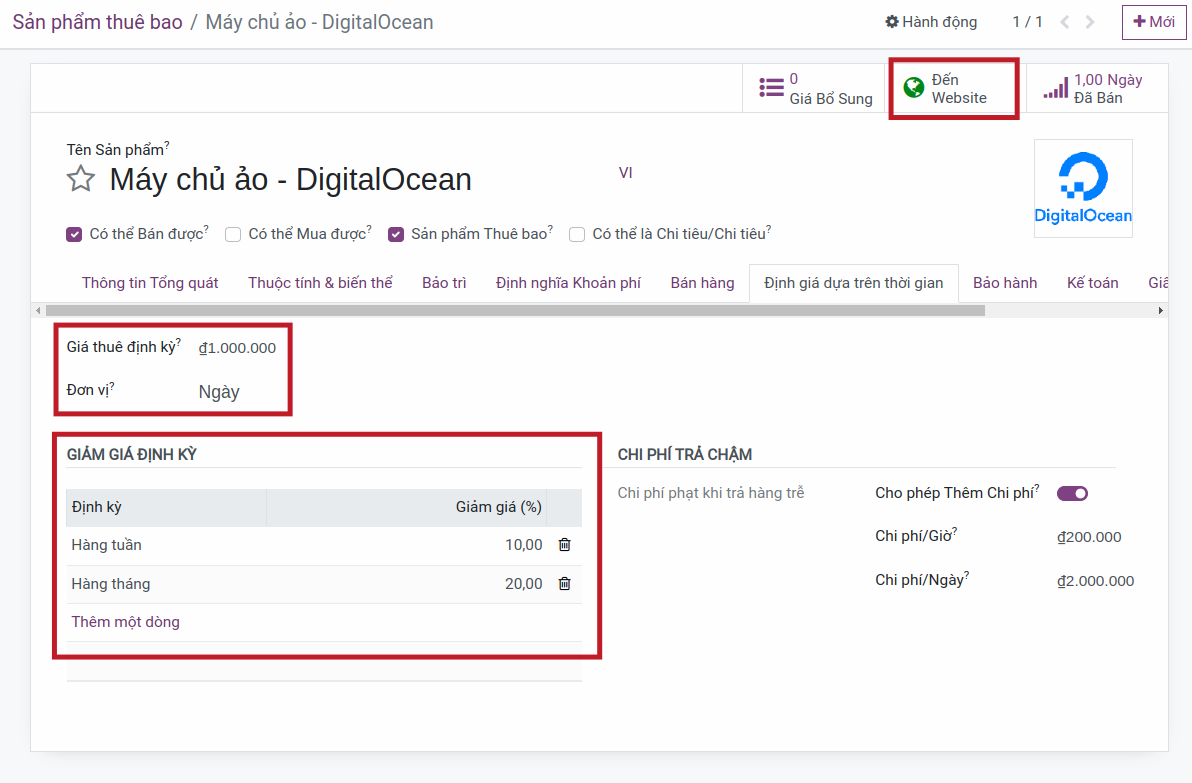The width and height of the screenshot is (1192, 783).
Task: Open Giá Bổ Sung list button
Action: [815, 89]
